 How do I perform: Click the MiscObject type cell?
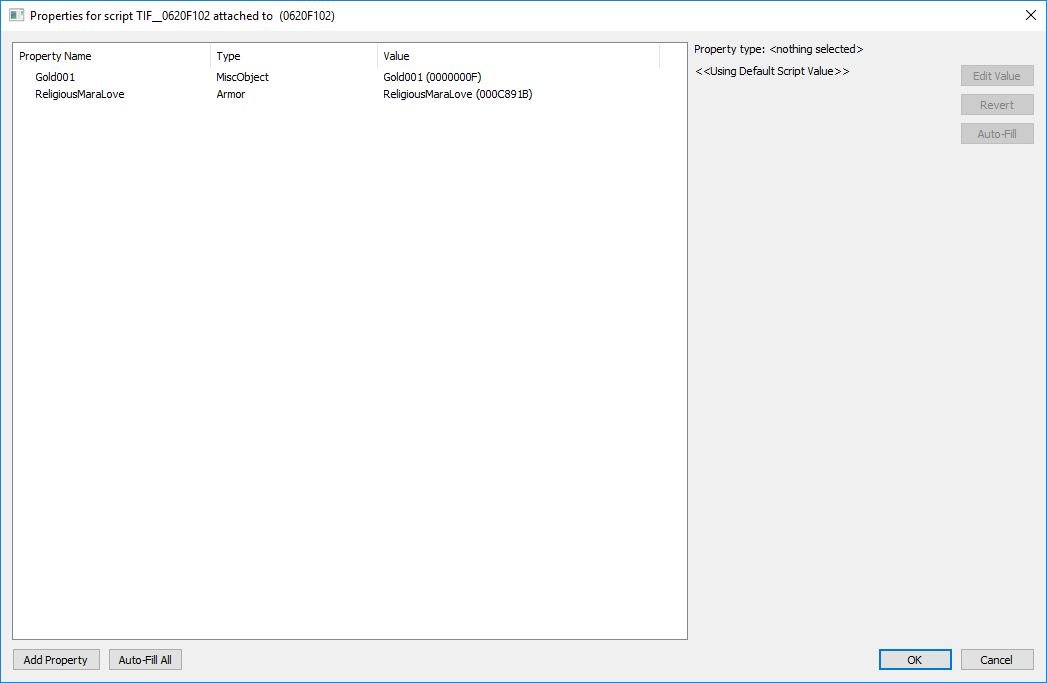tap(242, 77)
